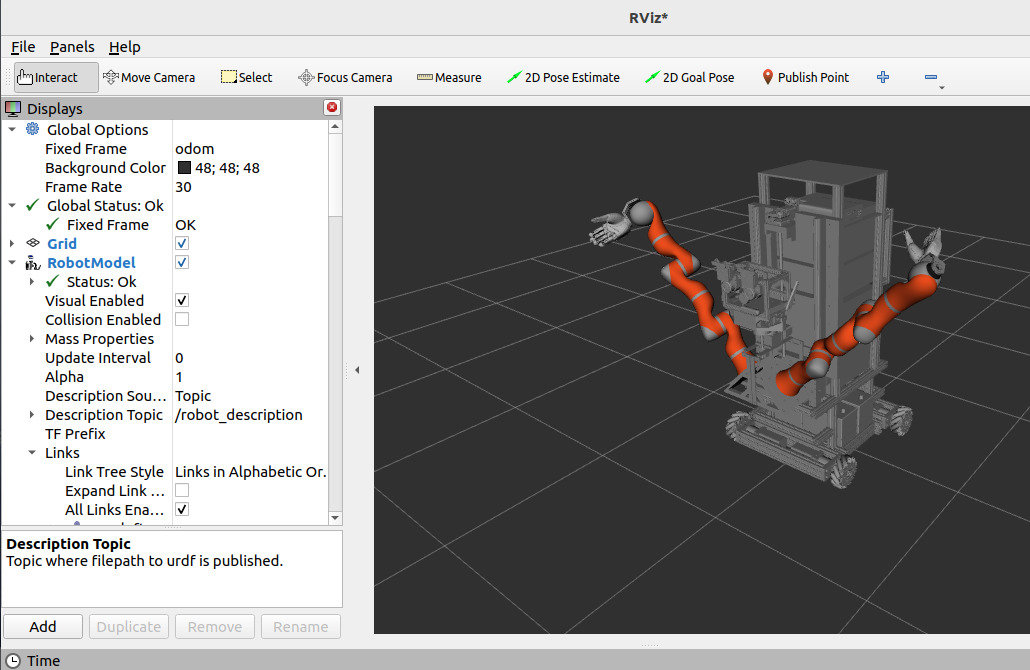Click the Displays scrollbar up arrow
This screenshot has height=670, width=1030.
pyautogui.click(x=335, y=126)
